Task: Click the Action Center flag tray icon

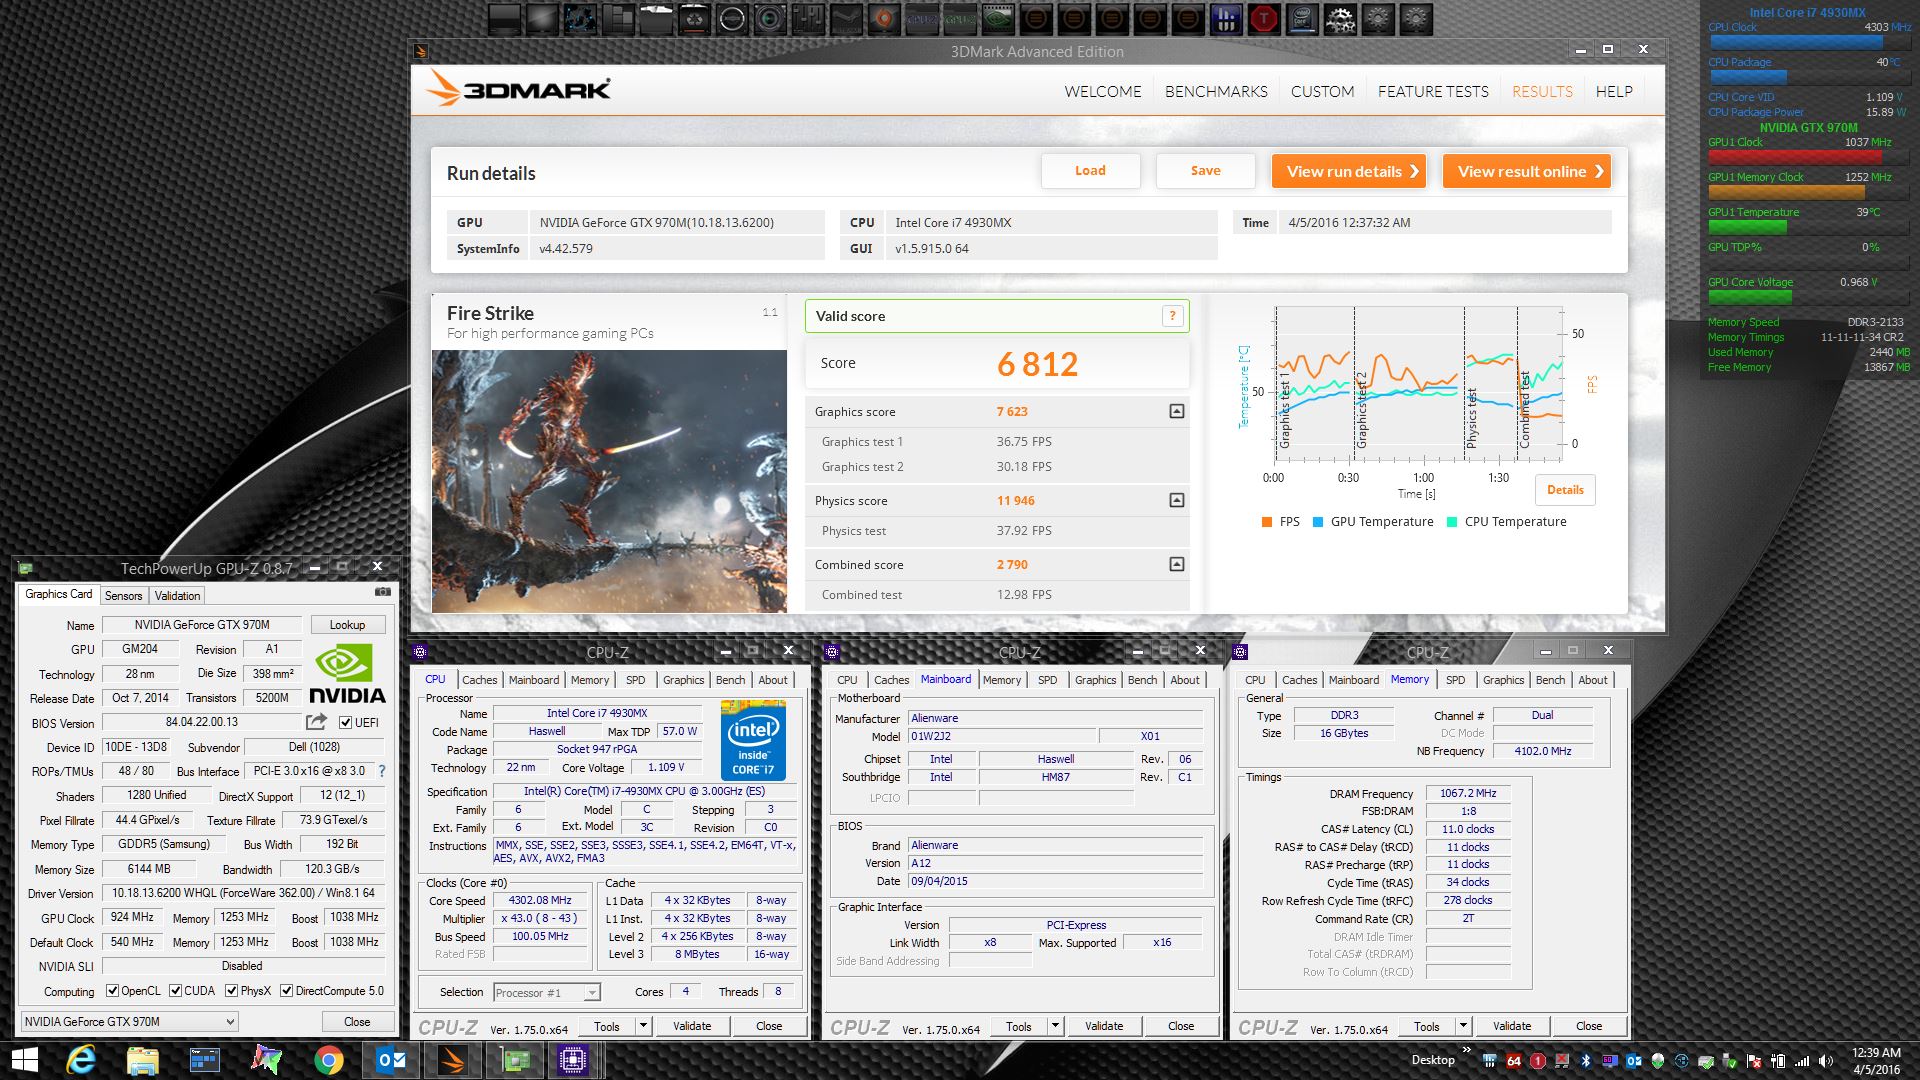Action: (x=1754, y=1061)
